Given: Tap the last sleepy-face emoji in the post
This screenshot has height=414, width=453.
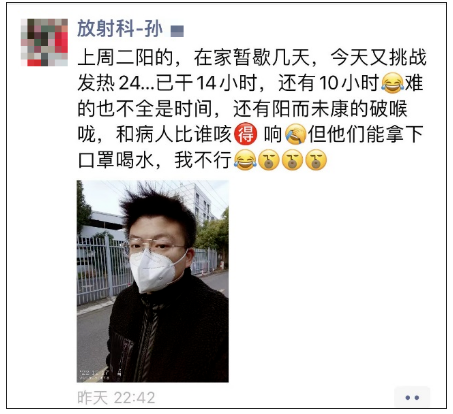Looking at the screenshot, I should 316,160.
